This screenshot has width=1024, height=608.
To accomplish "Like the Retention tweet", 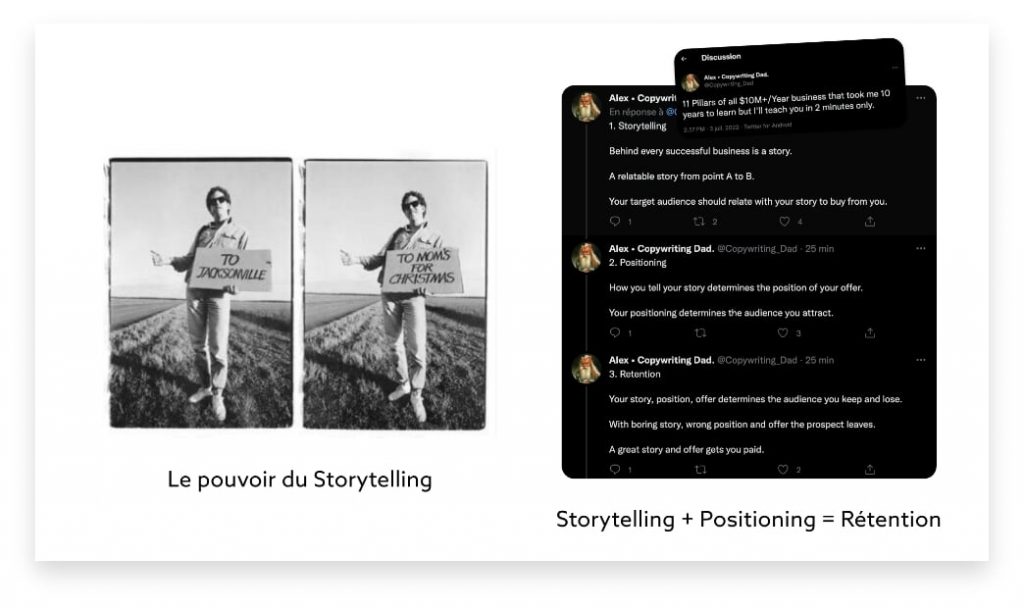I will pyautogui.click(x=785, y=469).
